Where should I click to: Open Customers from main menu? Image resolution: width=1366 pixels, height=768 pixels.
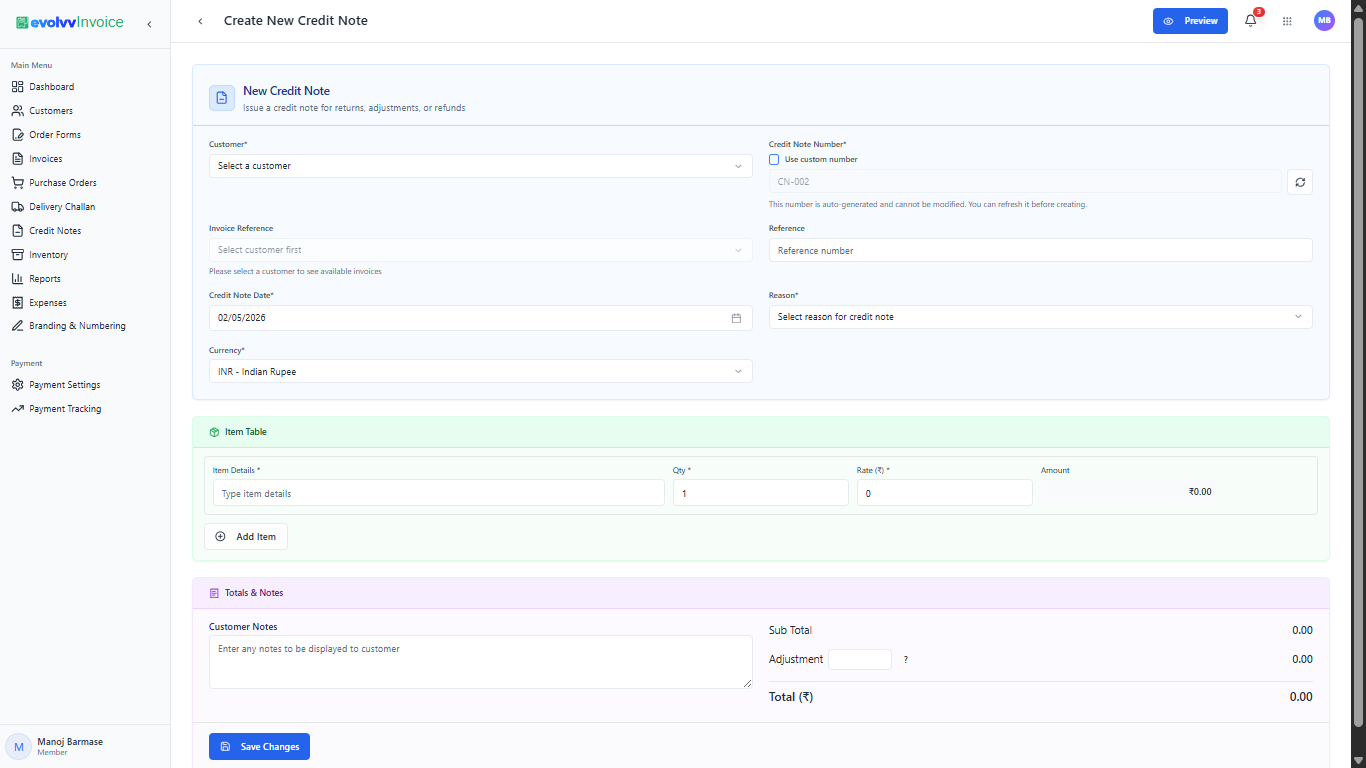click(51, 111)
